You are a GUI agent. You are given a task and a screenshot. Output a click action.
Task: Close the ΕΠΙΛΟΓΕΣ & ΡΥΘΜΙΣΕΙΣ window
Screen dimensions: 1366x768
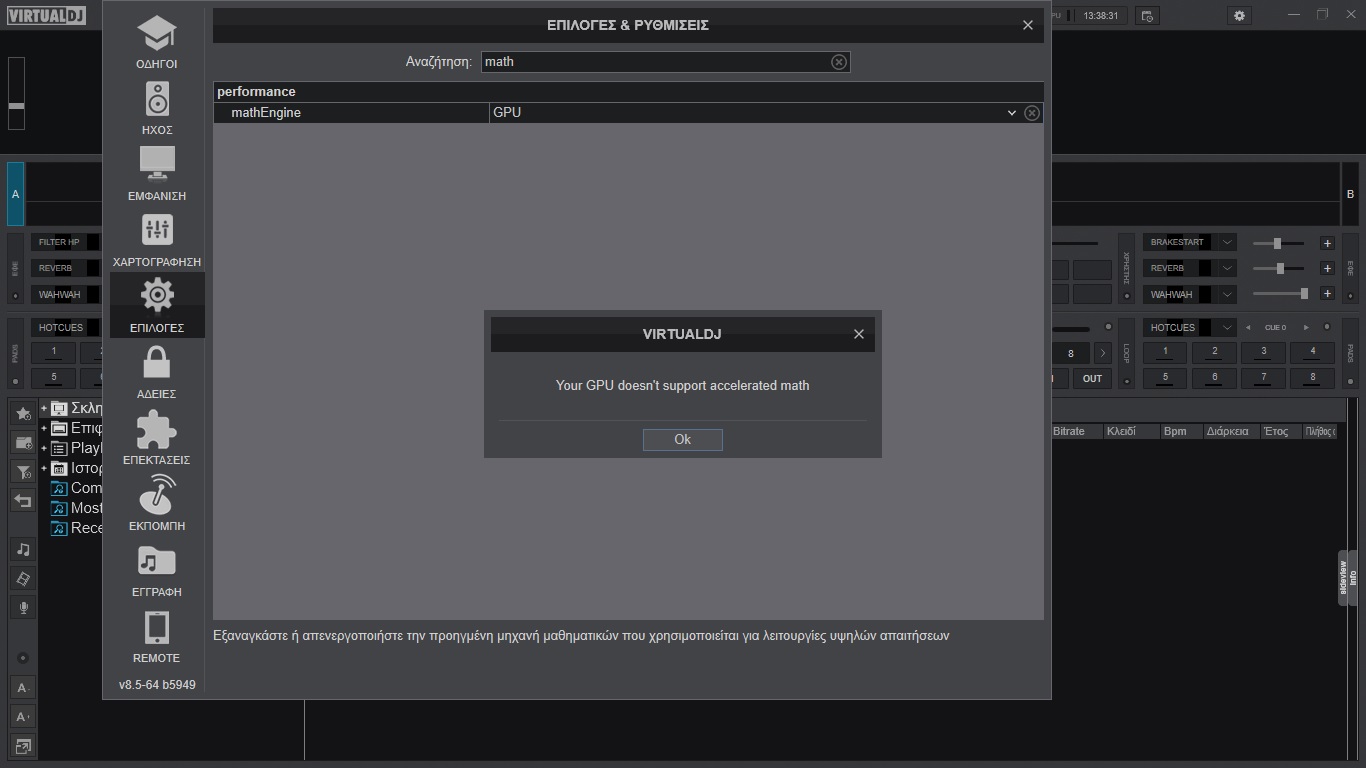[1028, 25]
